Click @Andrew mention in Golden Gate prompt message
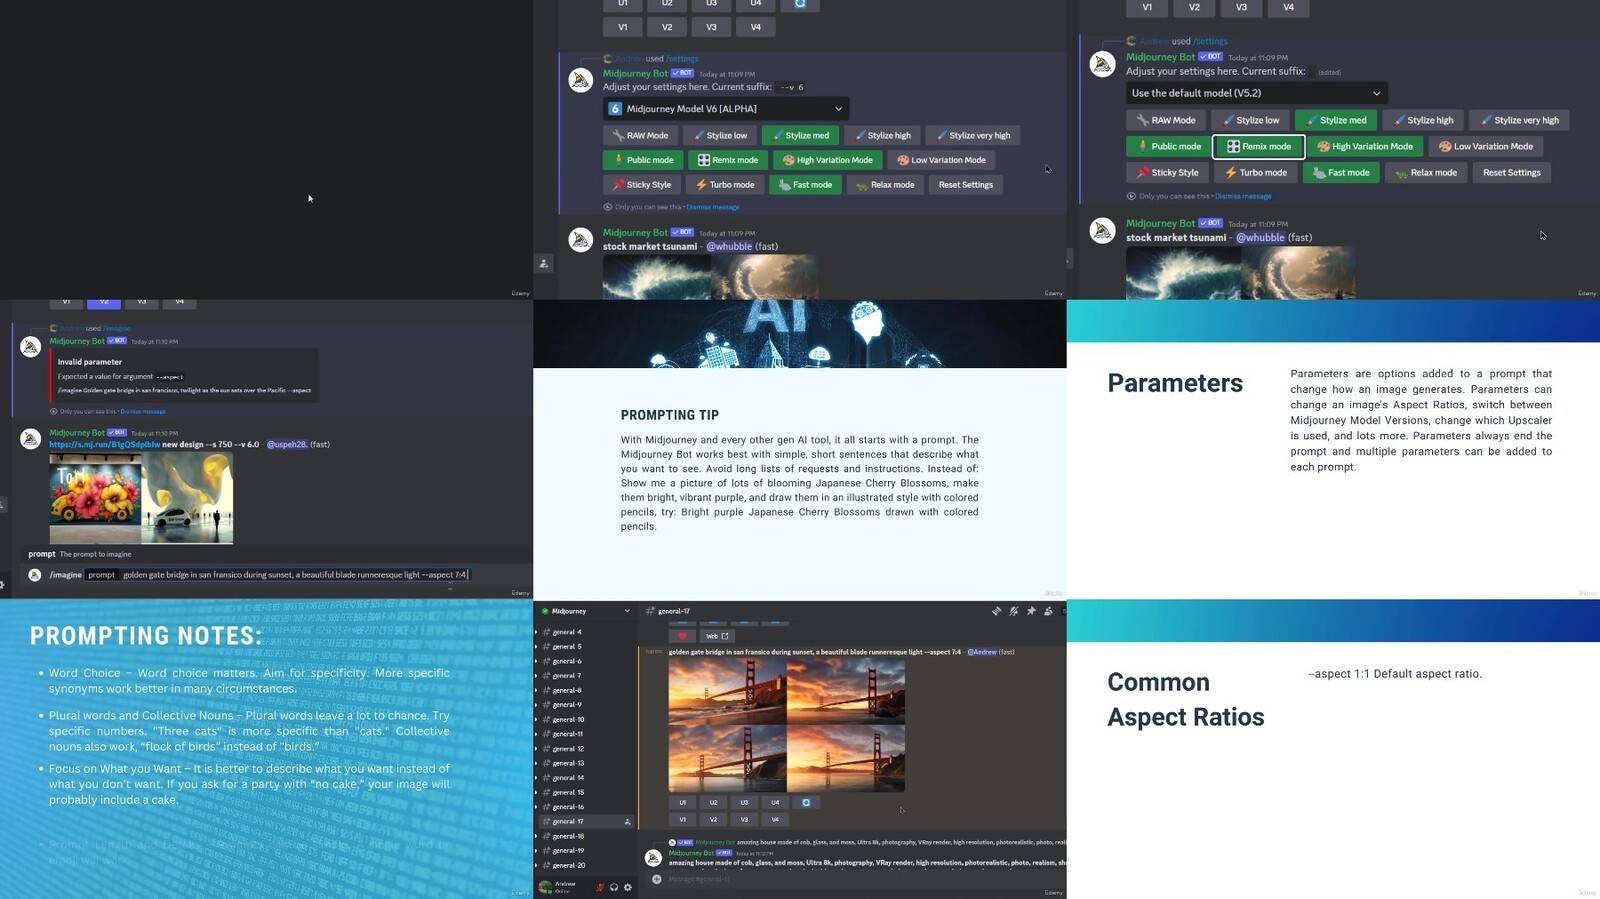Image resolution: width=1600 pixels, height=899 pixels. (982, 652)
